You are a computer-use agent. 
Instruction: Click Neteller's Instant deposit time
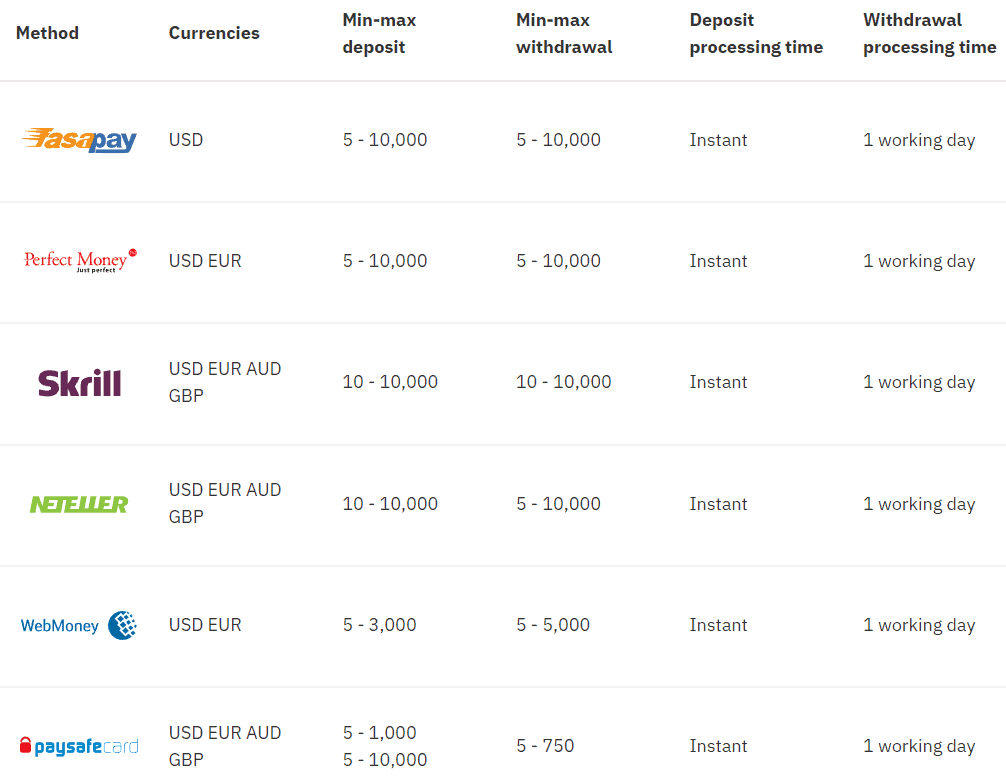[x=718, y=504]
